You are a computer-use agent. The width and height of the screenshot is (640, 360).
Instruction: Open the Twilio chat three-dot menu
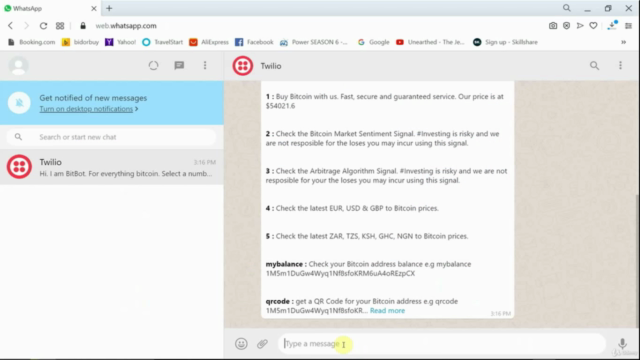coord(620,66)
